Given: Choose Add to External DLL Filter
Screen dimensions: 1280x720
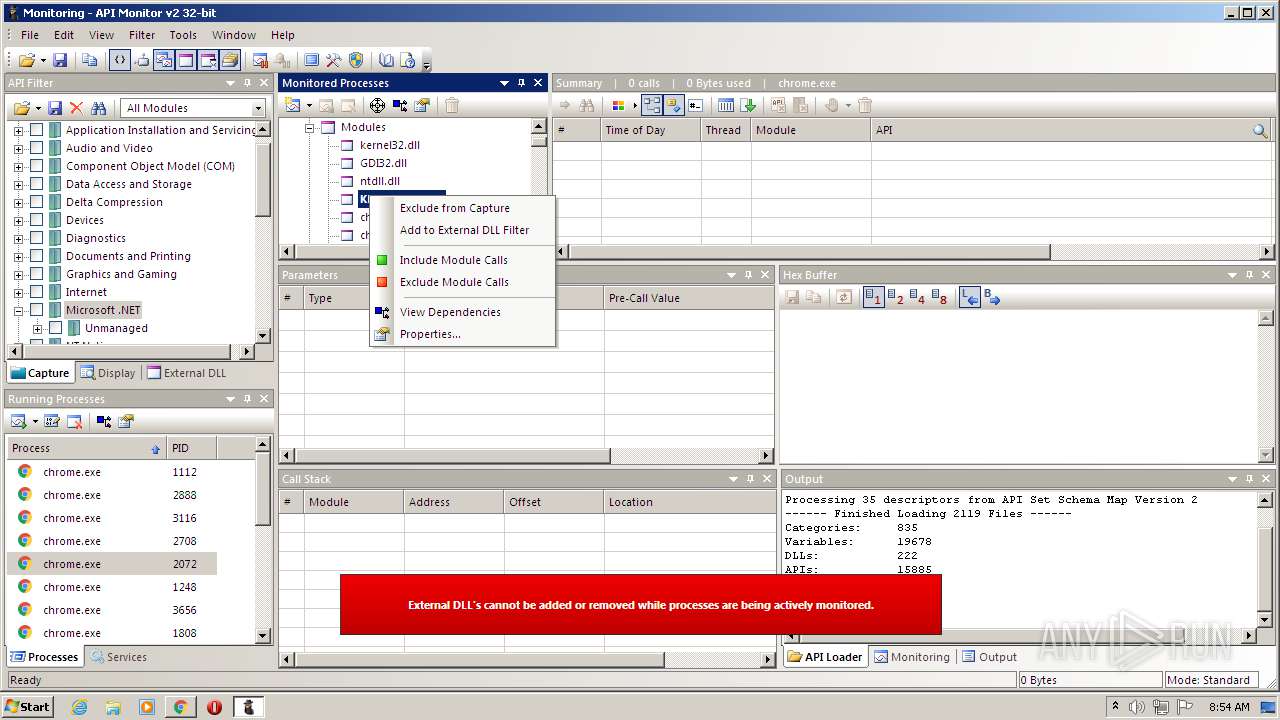Looking at the screenshot, I should [x=465, y=230].
